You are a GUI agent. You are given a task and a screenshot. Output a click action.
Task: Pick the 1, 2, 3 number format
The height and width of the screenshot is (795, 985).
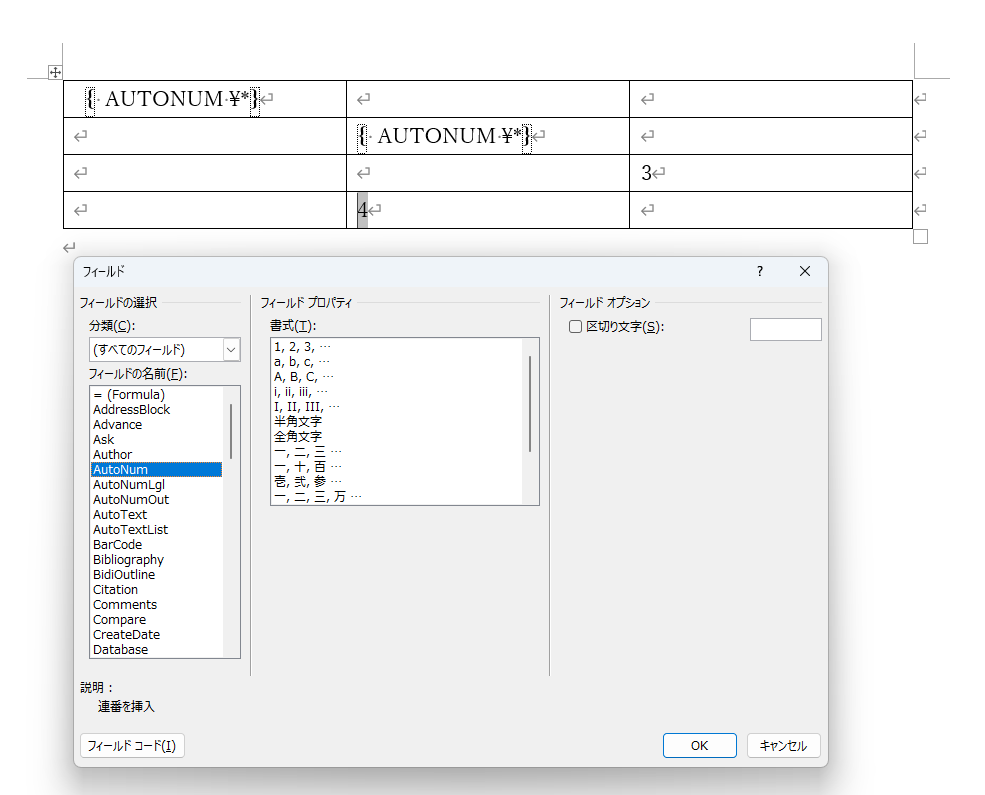pyautogui.click(x=301, y=346)
